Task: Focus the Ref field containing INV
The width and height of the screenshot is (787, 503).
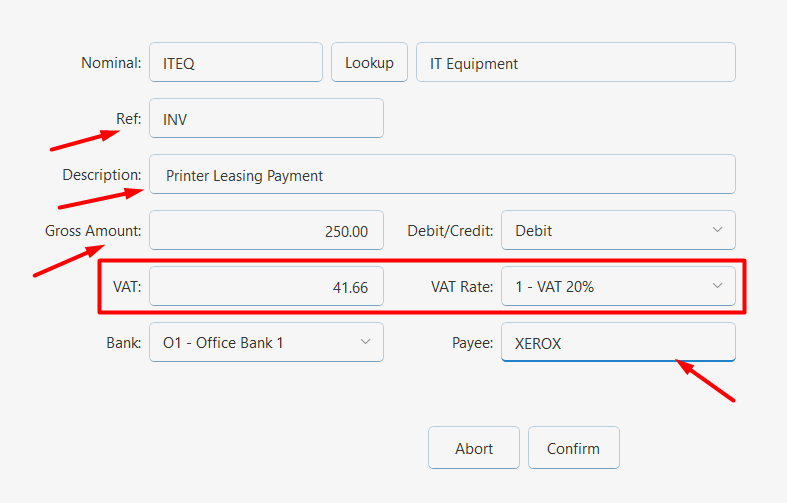Action: coord(267,118)
